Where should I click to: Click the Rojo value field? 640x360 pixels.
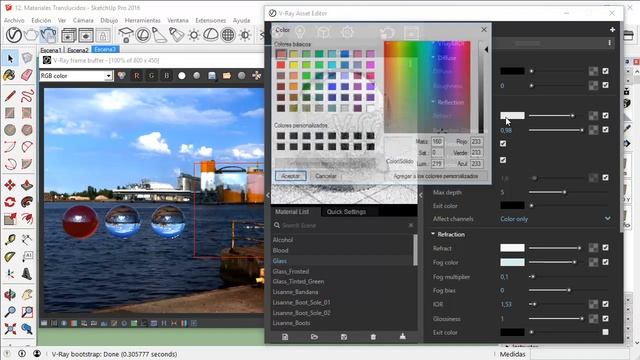coord(476,142)
